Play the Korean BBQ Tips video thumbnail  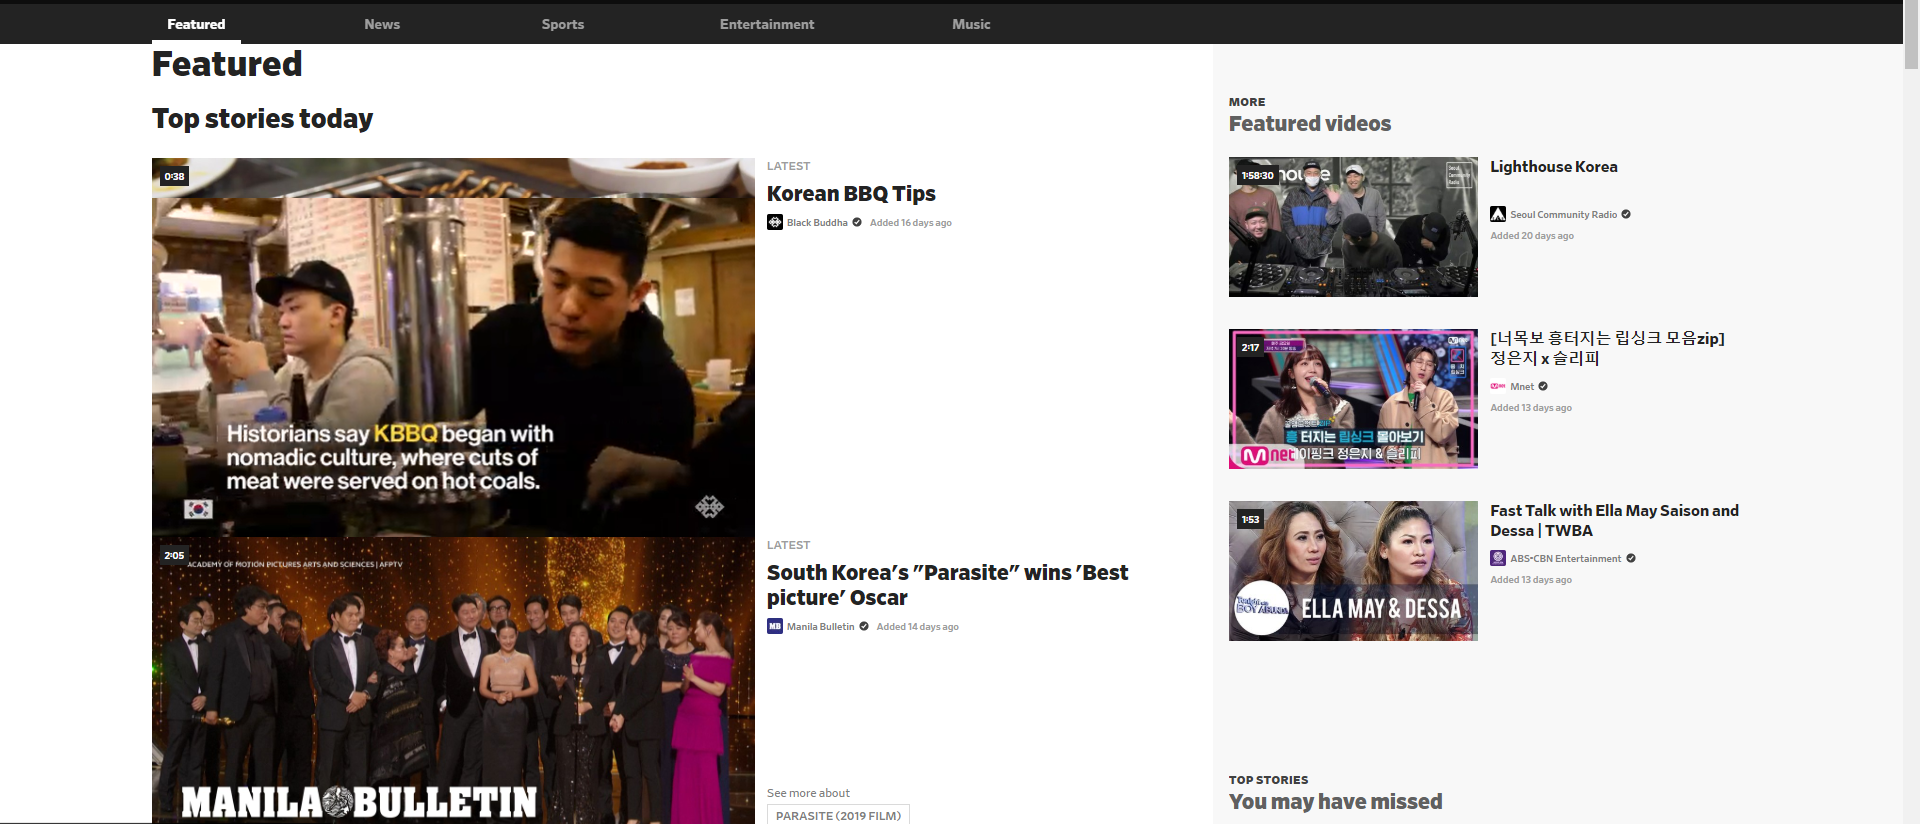coord(453,347)
